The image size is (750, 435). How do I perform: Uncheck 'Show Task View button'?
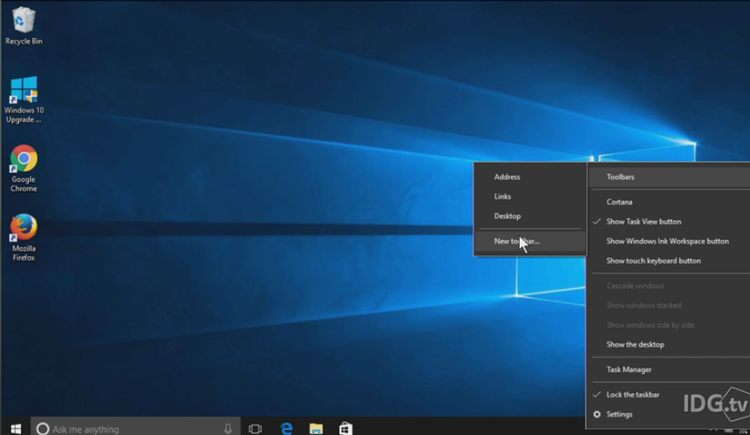tap(669, 222)
